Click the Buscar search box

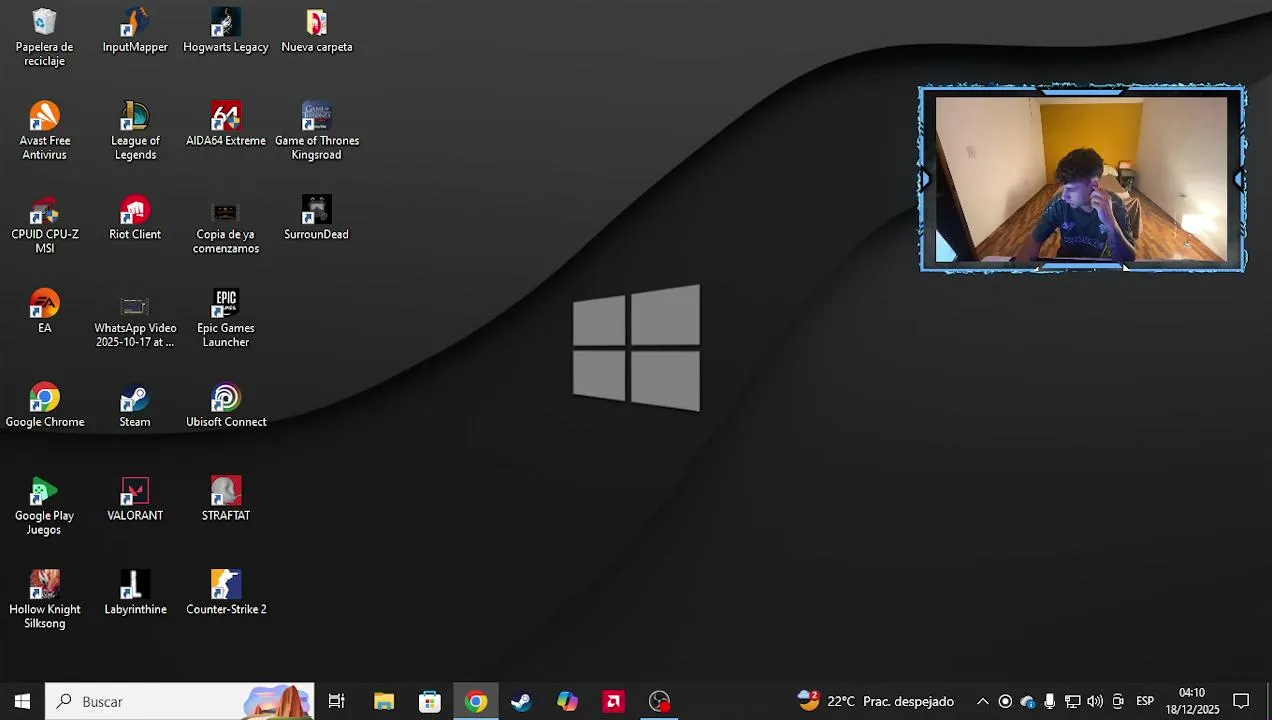pos(180,701)
